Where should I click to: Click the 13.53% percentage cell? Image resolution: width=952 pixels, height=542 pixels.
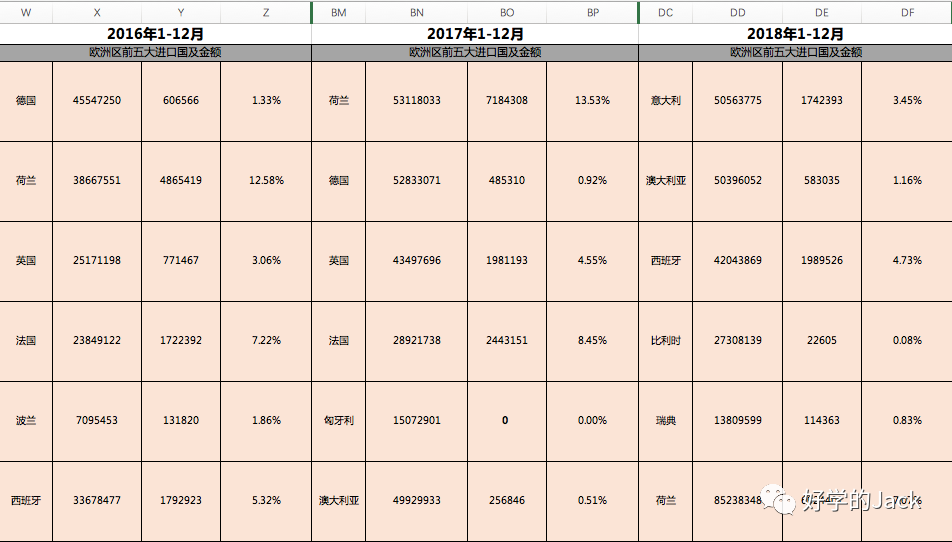point(593,101)
